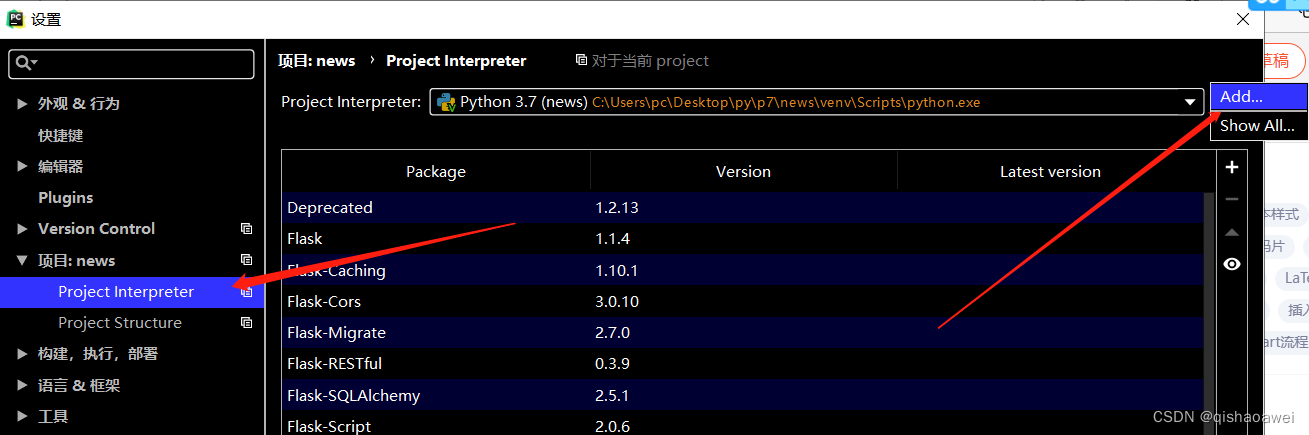Expand the 外观 & 行为 section

[22, 104]
